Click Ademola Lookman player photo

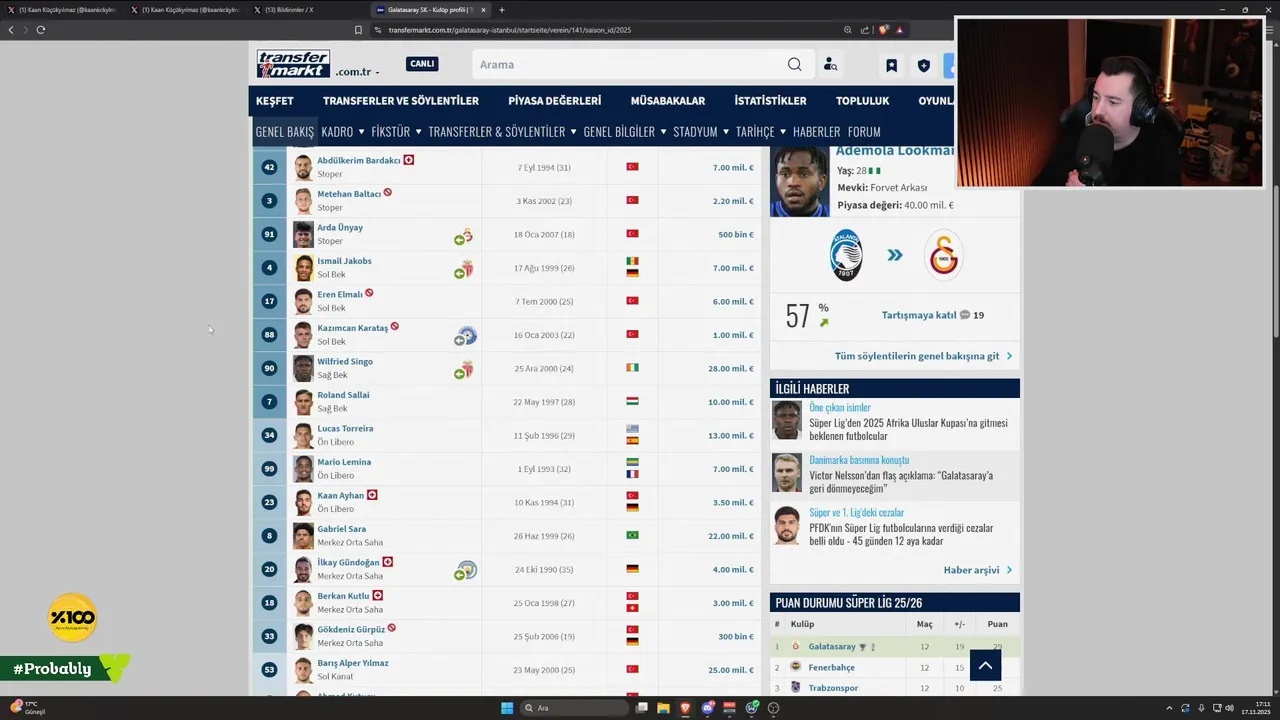800,182
